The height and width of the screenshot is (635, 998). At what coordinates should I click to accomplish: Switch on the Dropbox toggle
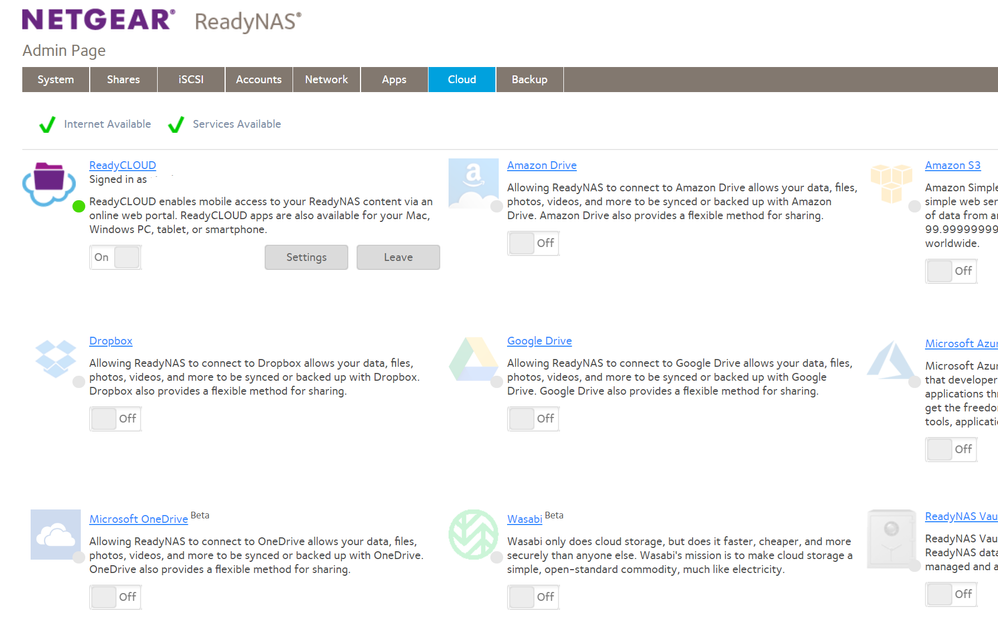pos(115,419)
